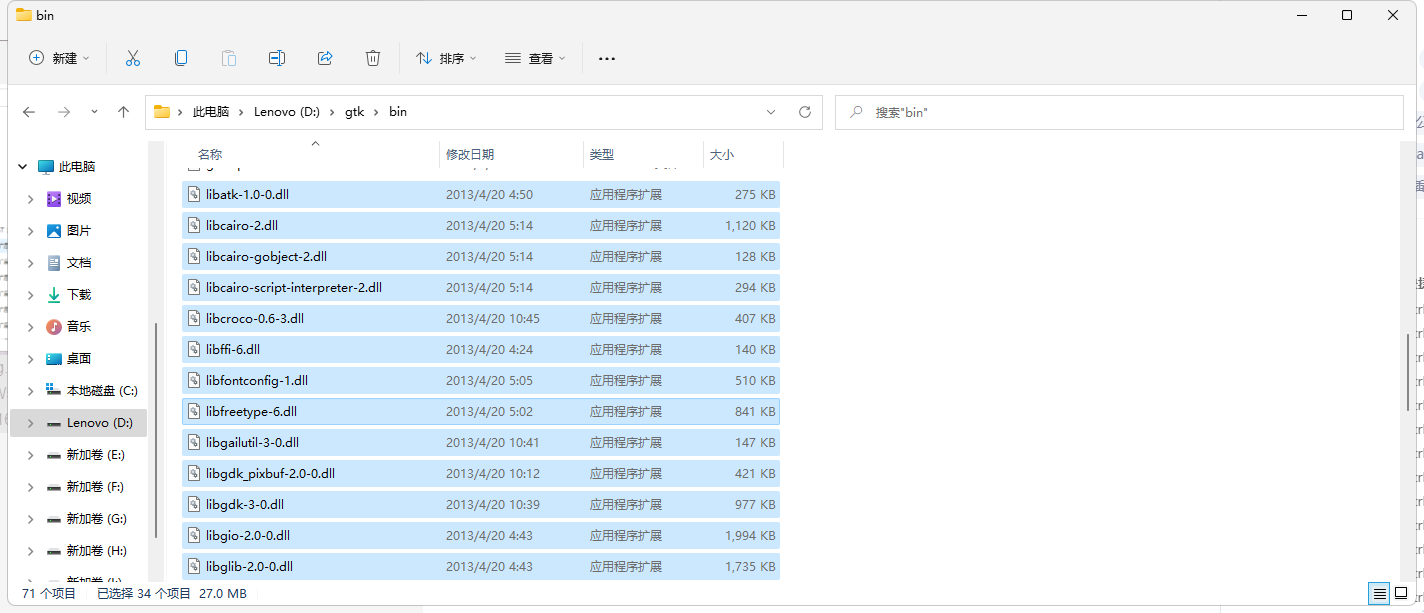Go back to the previous folder

[29, 111]
